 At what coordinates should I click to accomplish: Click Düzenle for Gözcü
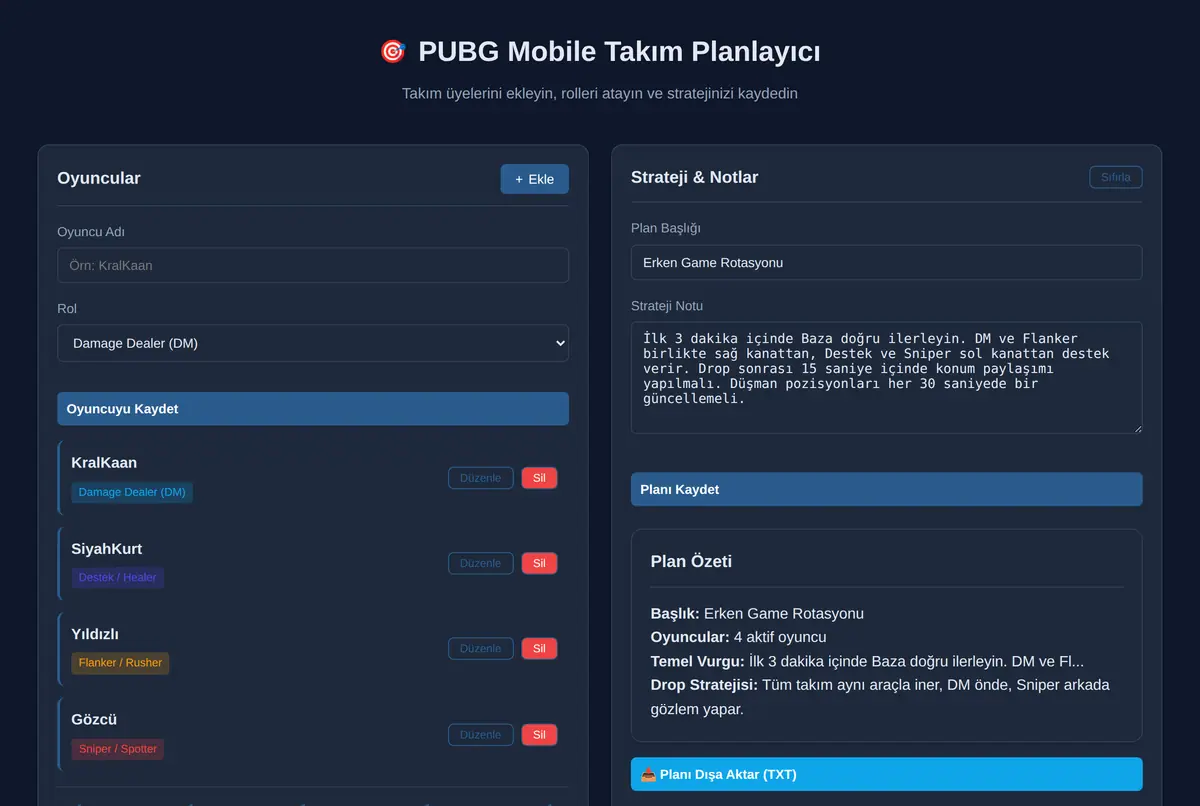point(481,735)
